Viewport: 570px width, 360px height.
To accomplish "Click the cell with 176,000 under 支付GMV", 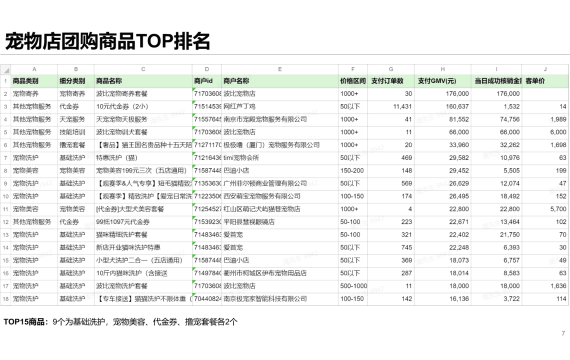I will [443, 94].
